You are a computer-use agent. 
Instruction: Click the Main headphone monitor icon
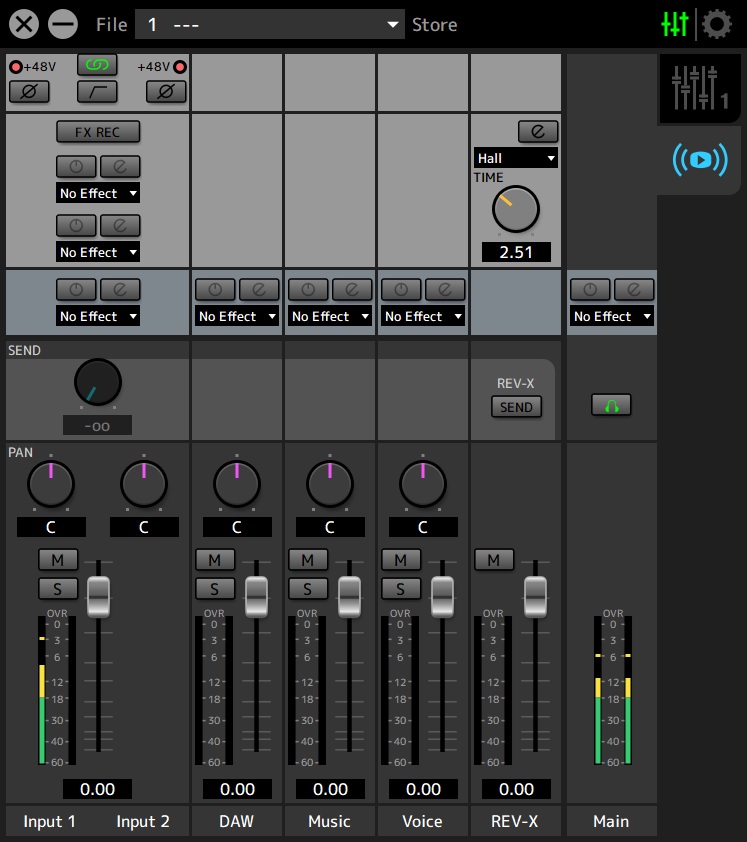(610, 405)
